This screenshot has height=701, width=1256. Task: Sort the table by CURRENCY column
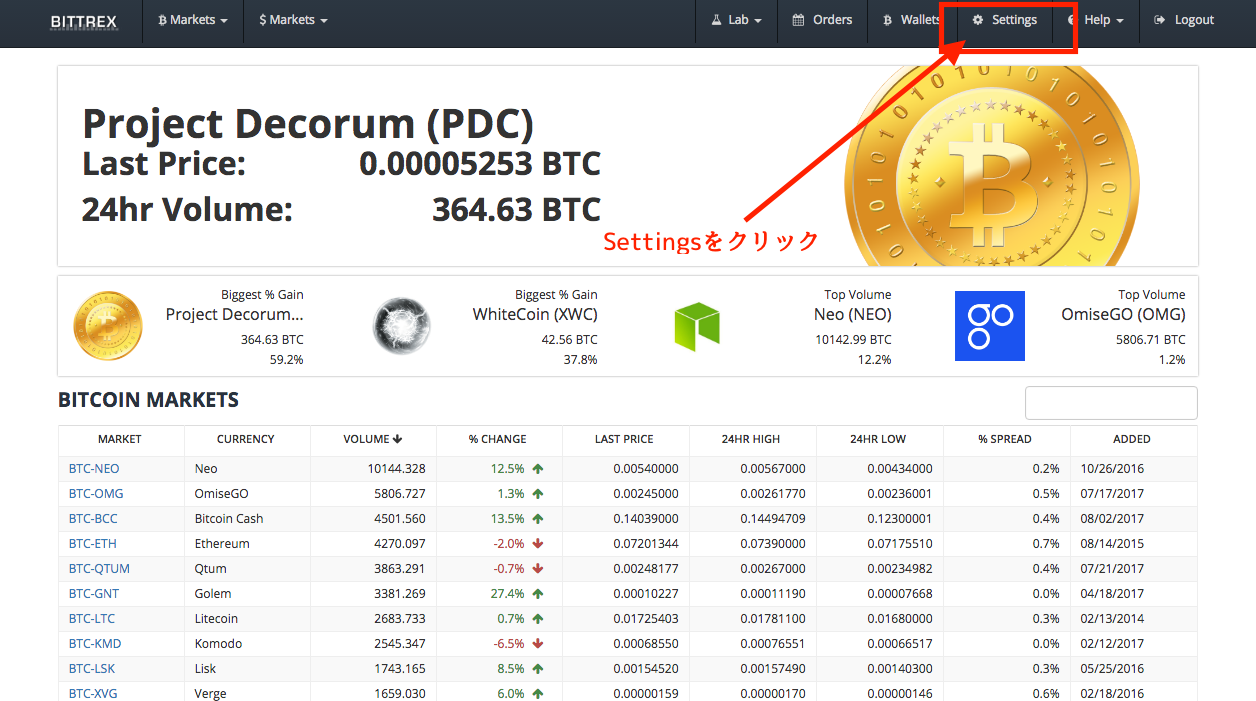click(246, 439)
